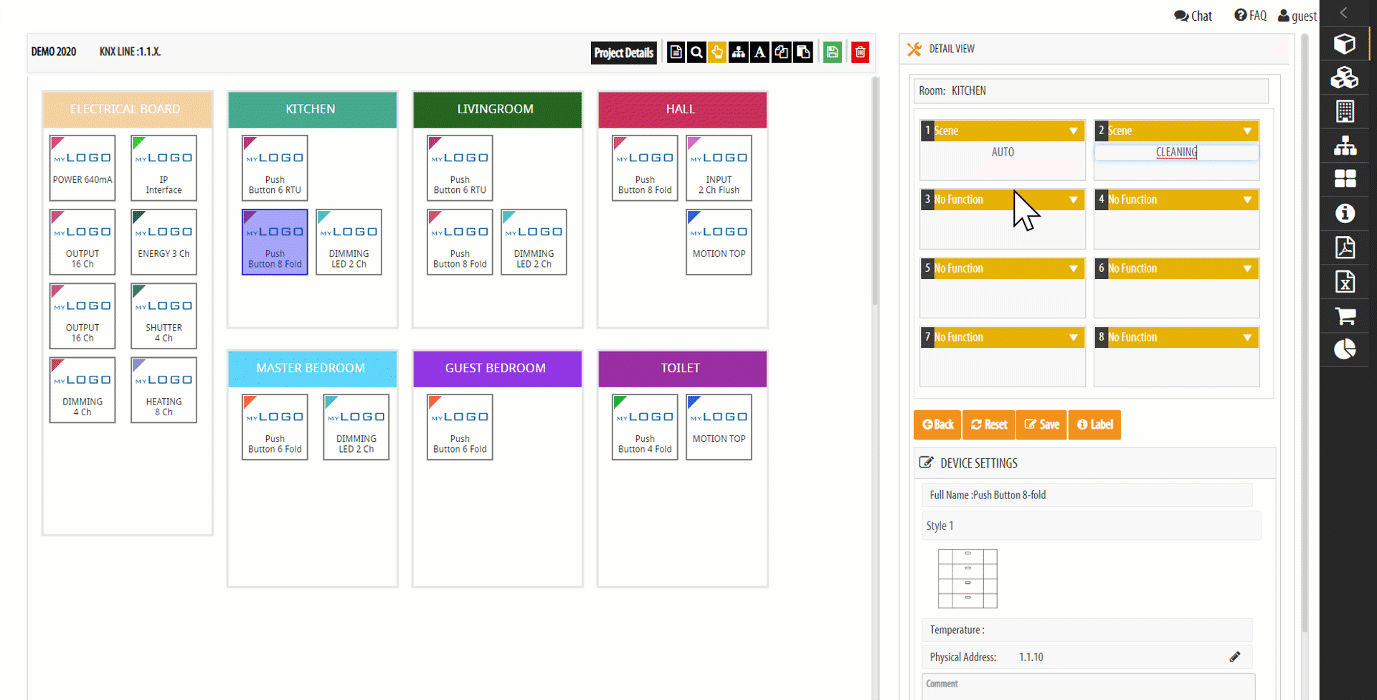Open the FAQ link in top bar

point(1250,16)
